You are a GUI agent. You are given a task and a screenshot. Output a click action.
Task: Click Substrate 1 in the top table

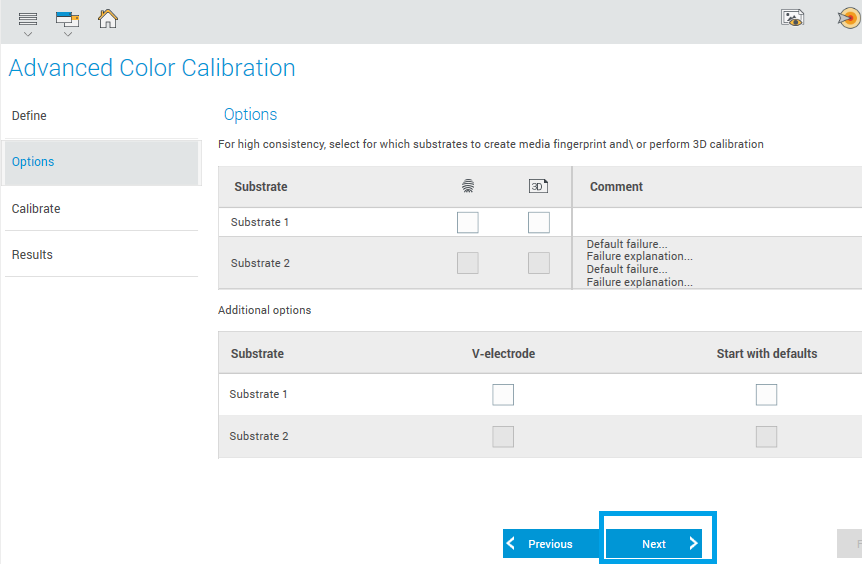click(x=259, y=222)
